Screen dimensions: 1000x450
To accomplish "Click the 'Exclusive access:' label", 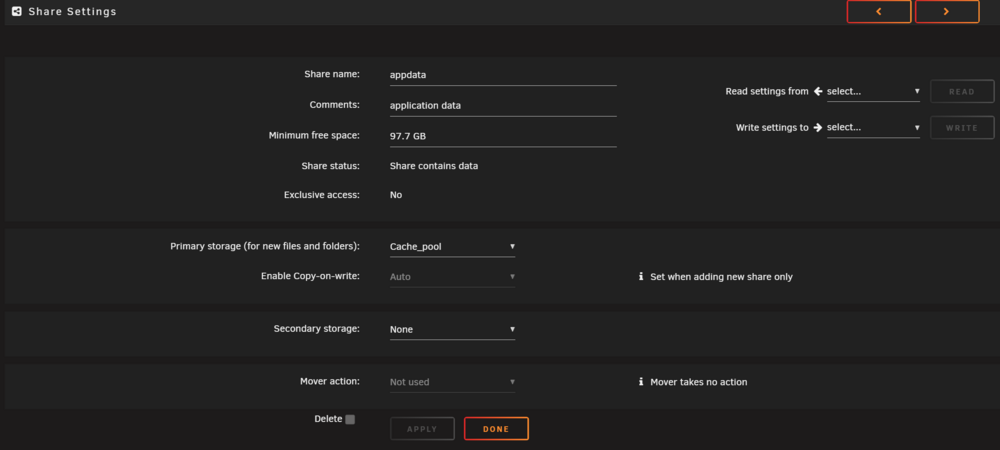I will point(322,194).
